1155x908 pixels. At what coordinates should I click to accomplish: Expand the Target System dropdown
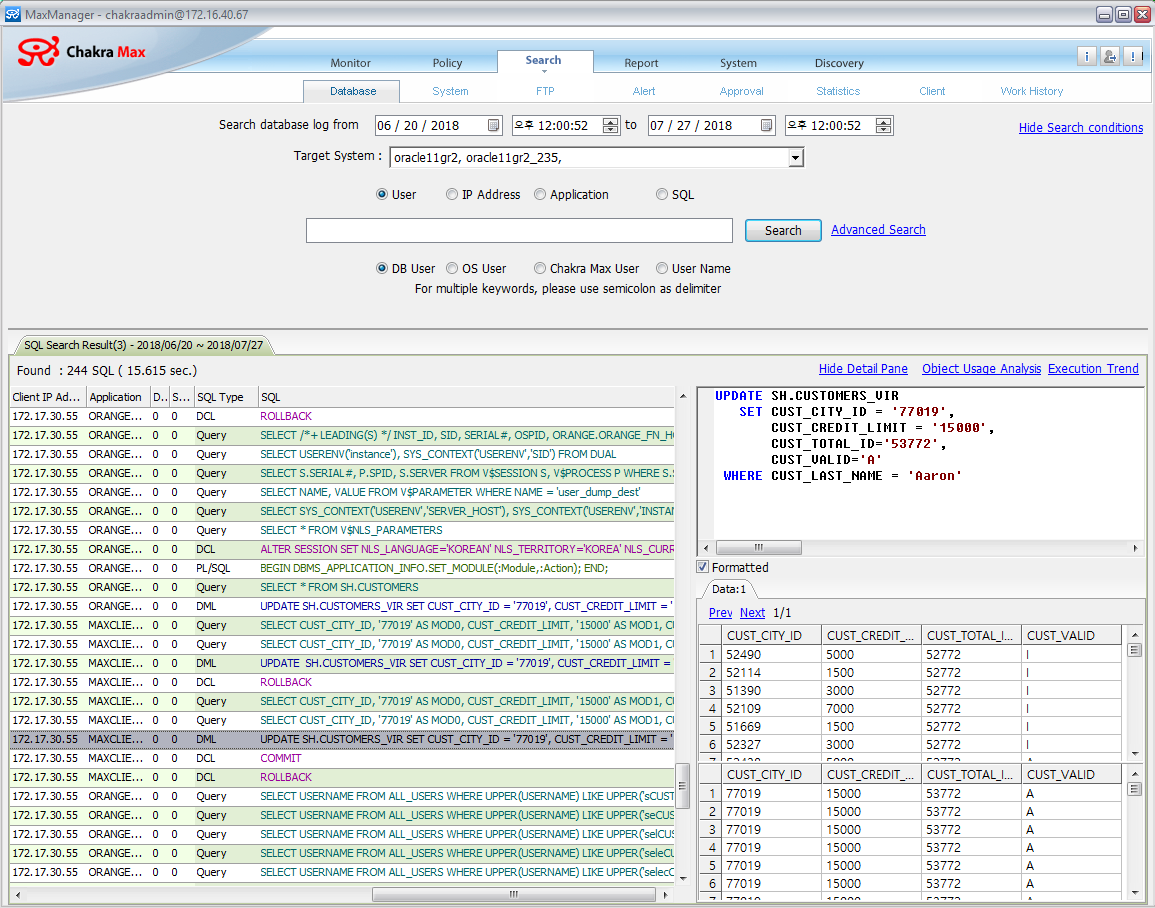pyautogui.click(x=796, y=158)
